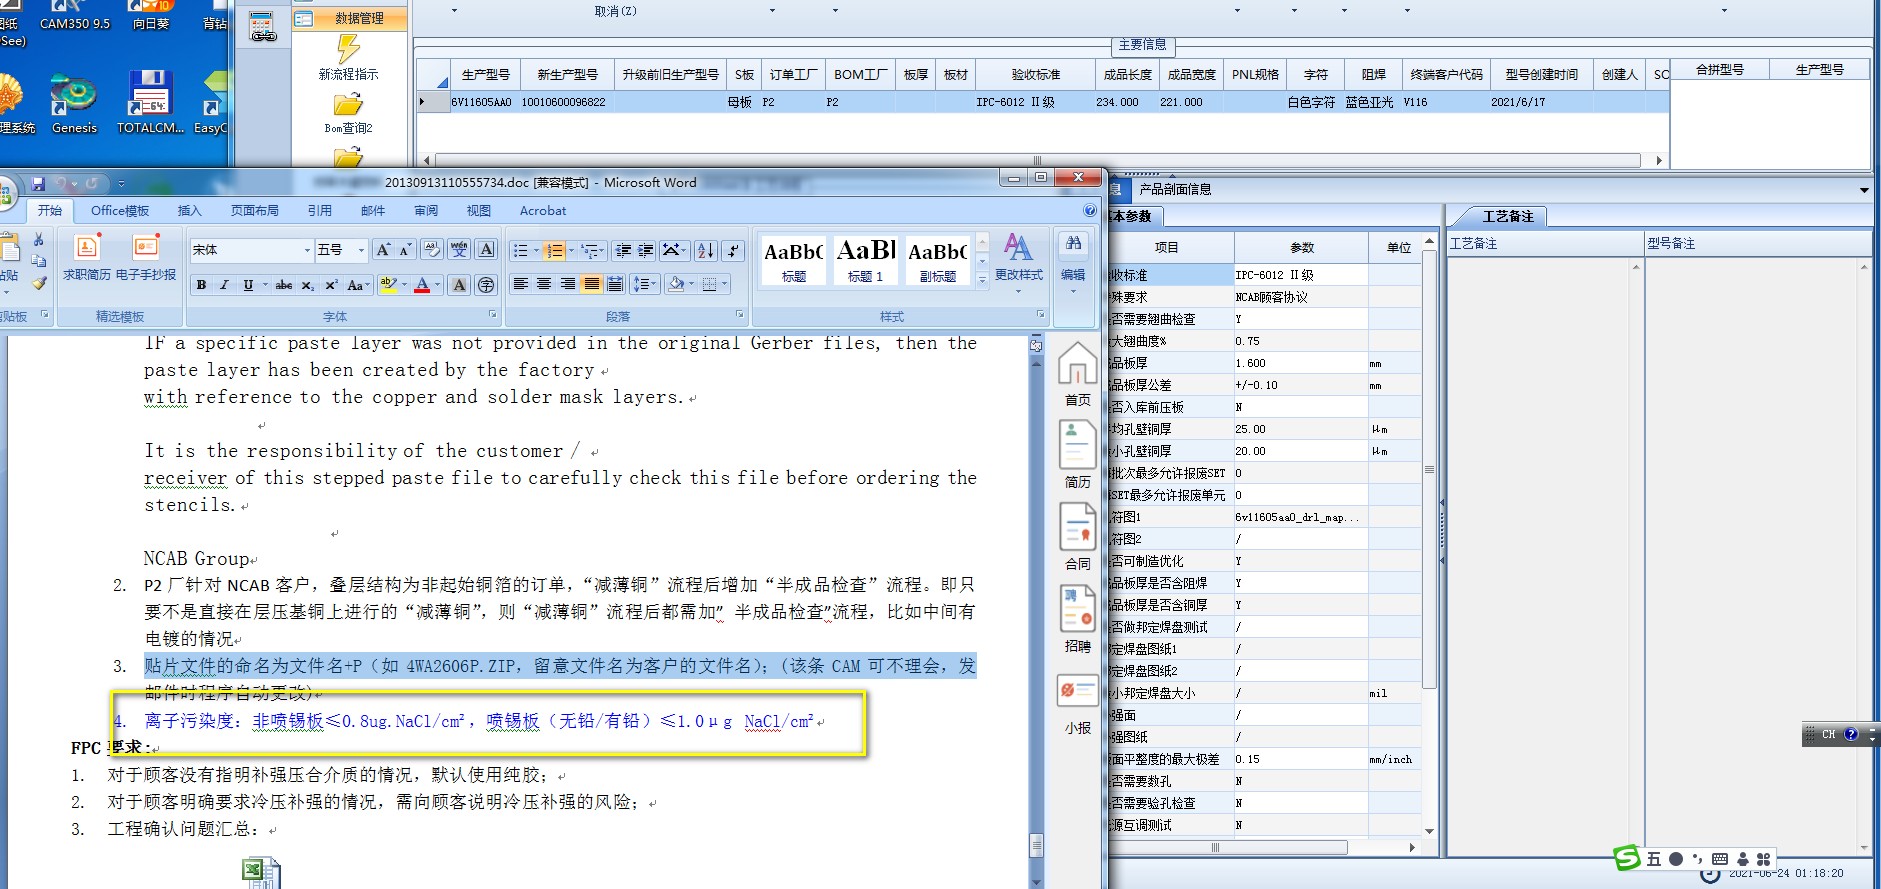Viewport: 1881px width, 889px height.
Task: Grow the font size in Word ribbon
Action: point(383,250)
